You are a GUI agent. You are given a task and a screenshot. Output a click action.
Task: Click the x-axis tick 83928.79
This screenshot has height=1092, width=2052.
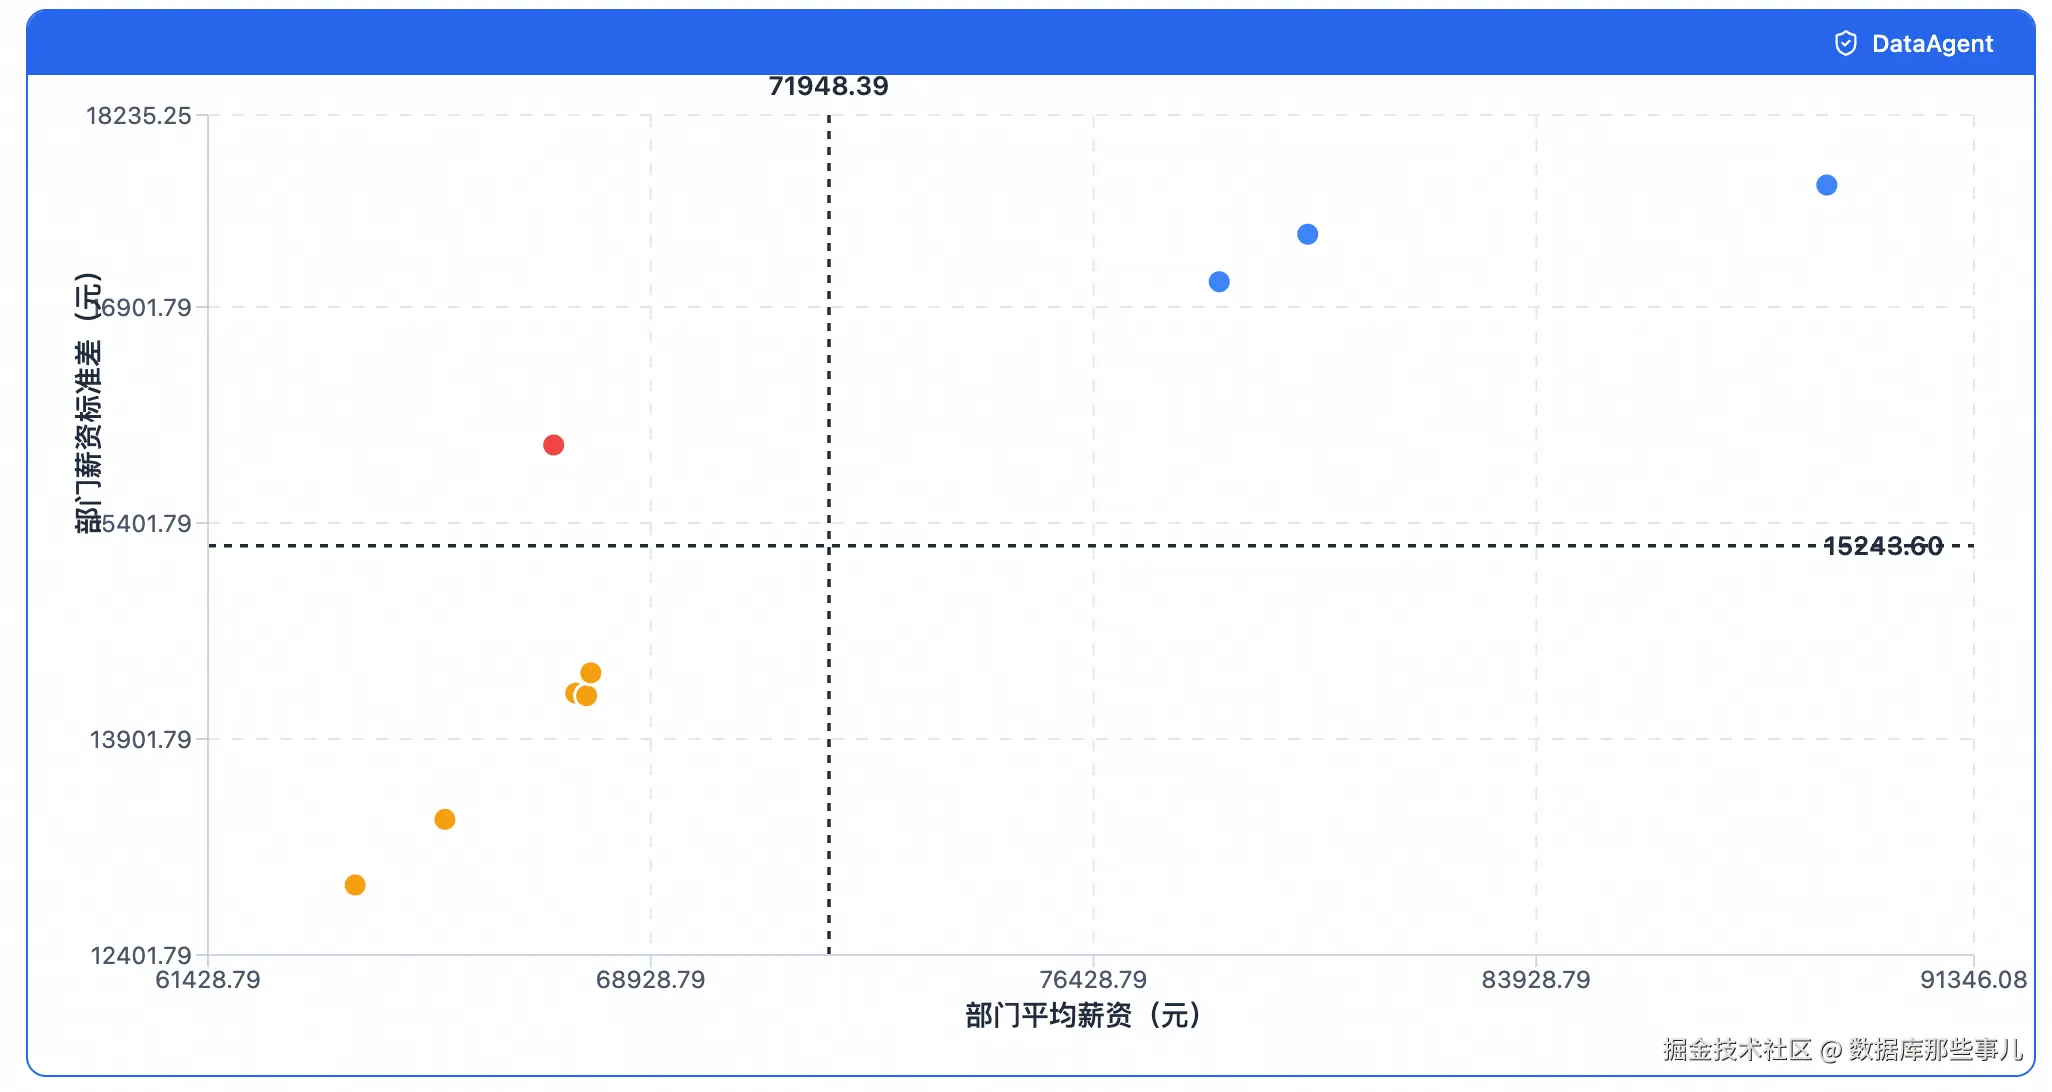(x=1535, y=980)
